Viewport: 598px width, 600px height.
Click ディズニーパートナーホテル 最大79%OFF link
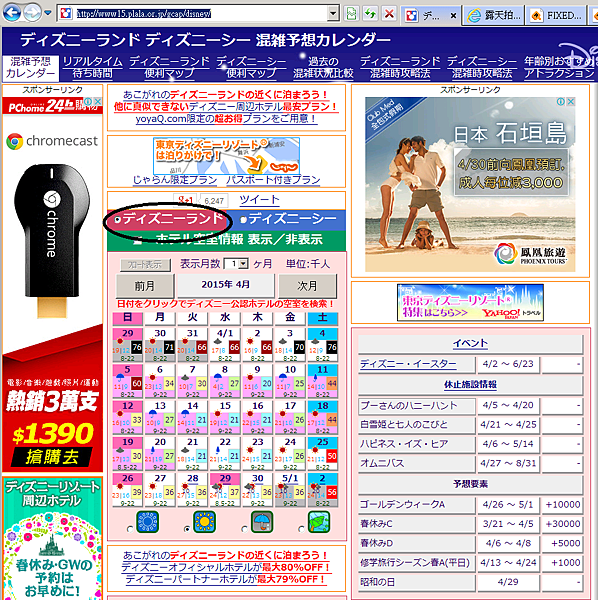click(x=226, y=579)
